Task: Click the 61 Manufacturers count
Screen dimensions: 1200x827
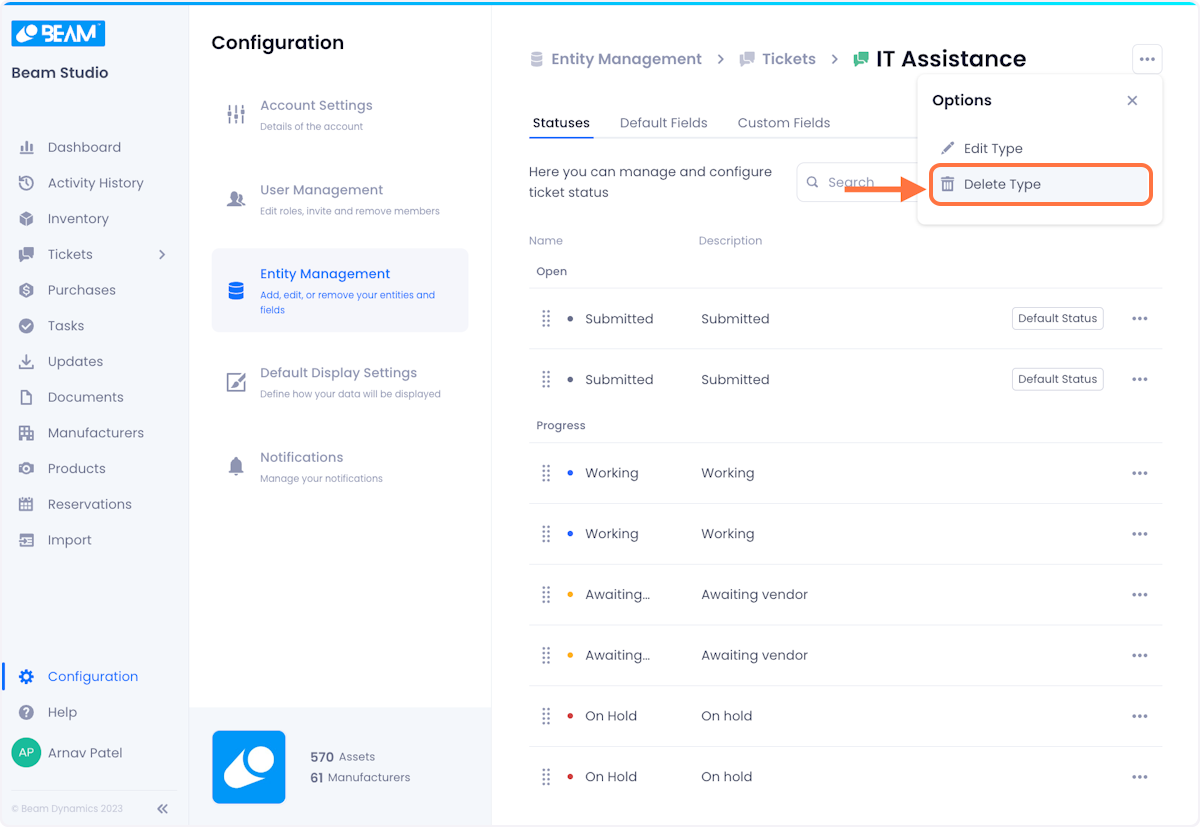Action: 360,777
